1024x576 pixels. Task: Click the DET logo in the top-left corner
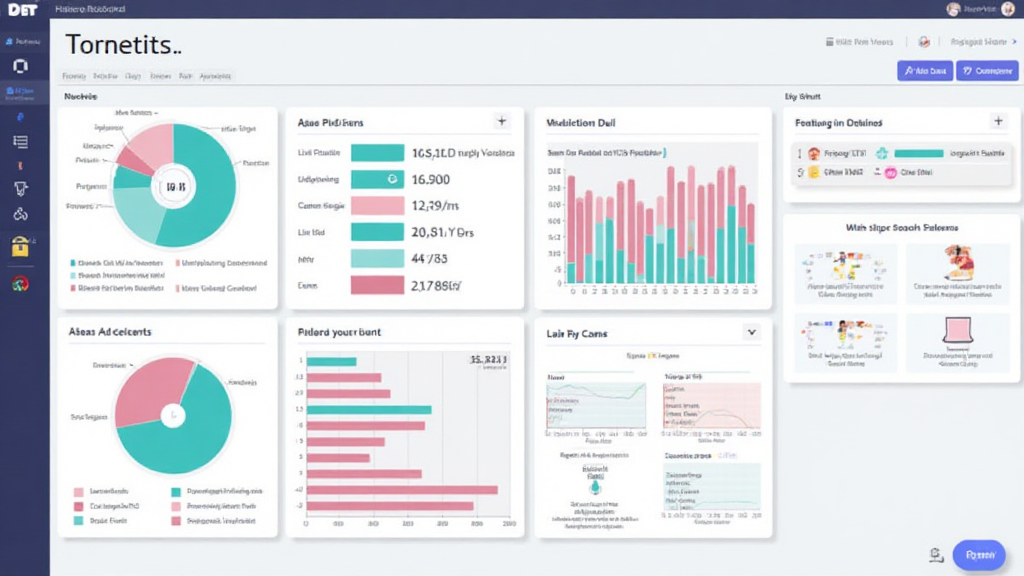23,9
